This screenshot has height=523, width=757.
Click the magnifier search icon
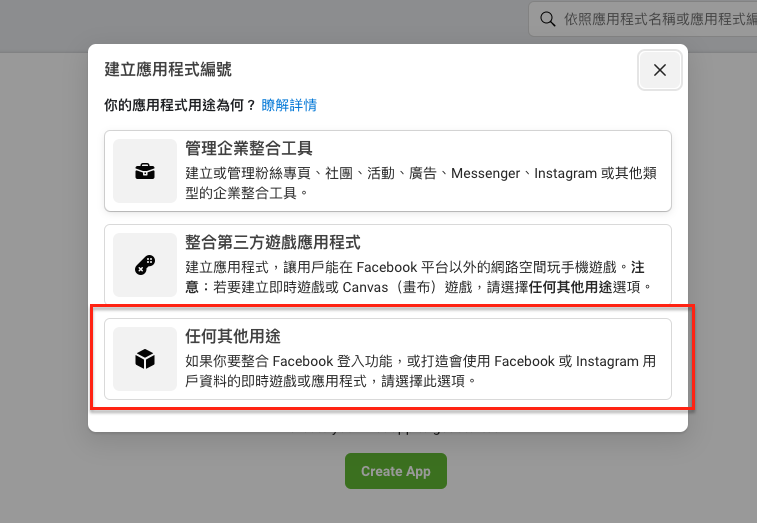tap(547, 19)
